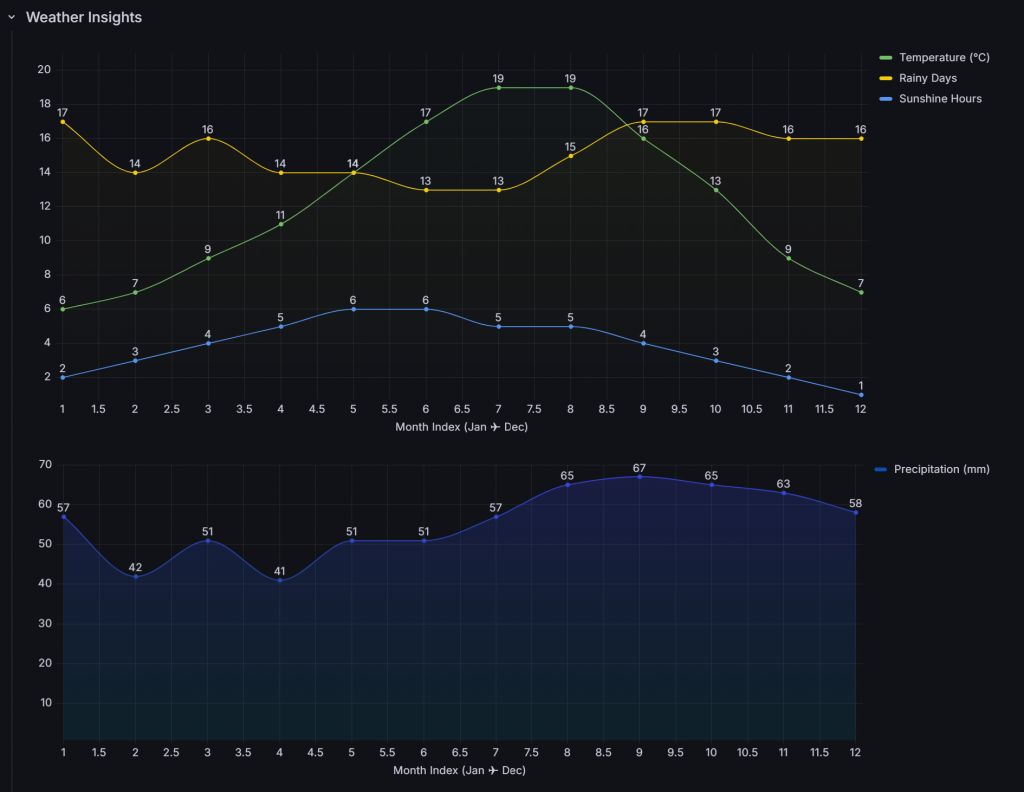Open the yellow Rainy Days legend color swatch
Screen dimensions: 1024x792
pyautogui.click(x=885, y=78)
